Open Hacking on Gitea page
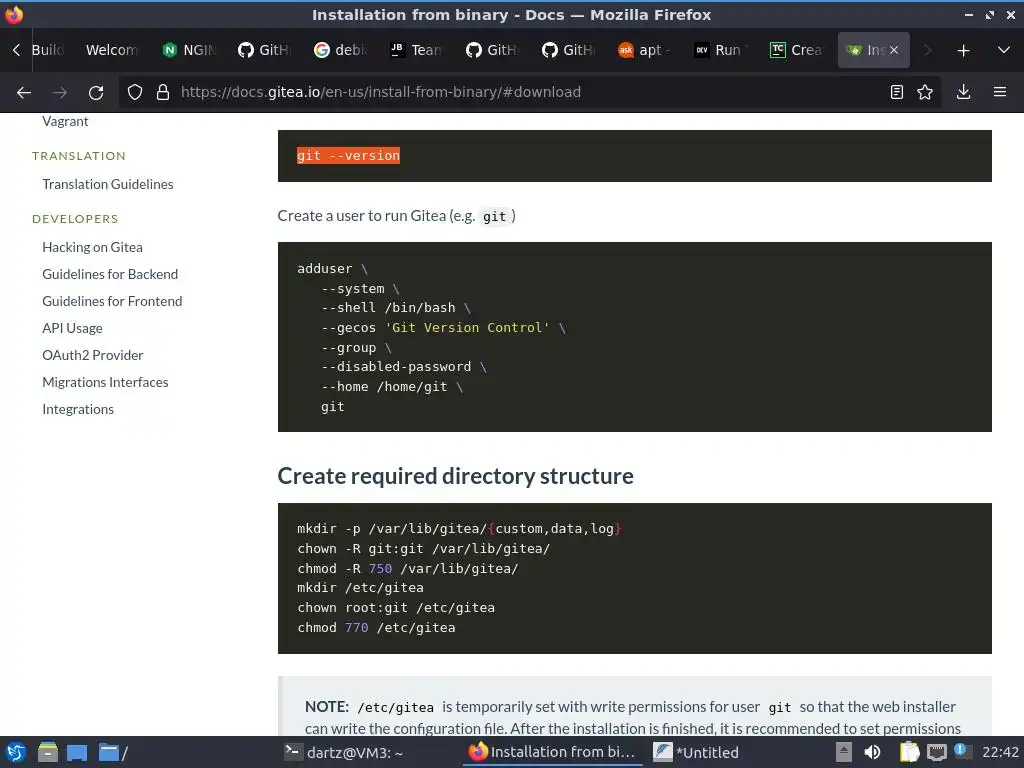1024x768 pixels. tap(92, 248)
